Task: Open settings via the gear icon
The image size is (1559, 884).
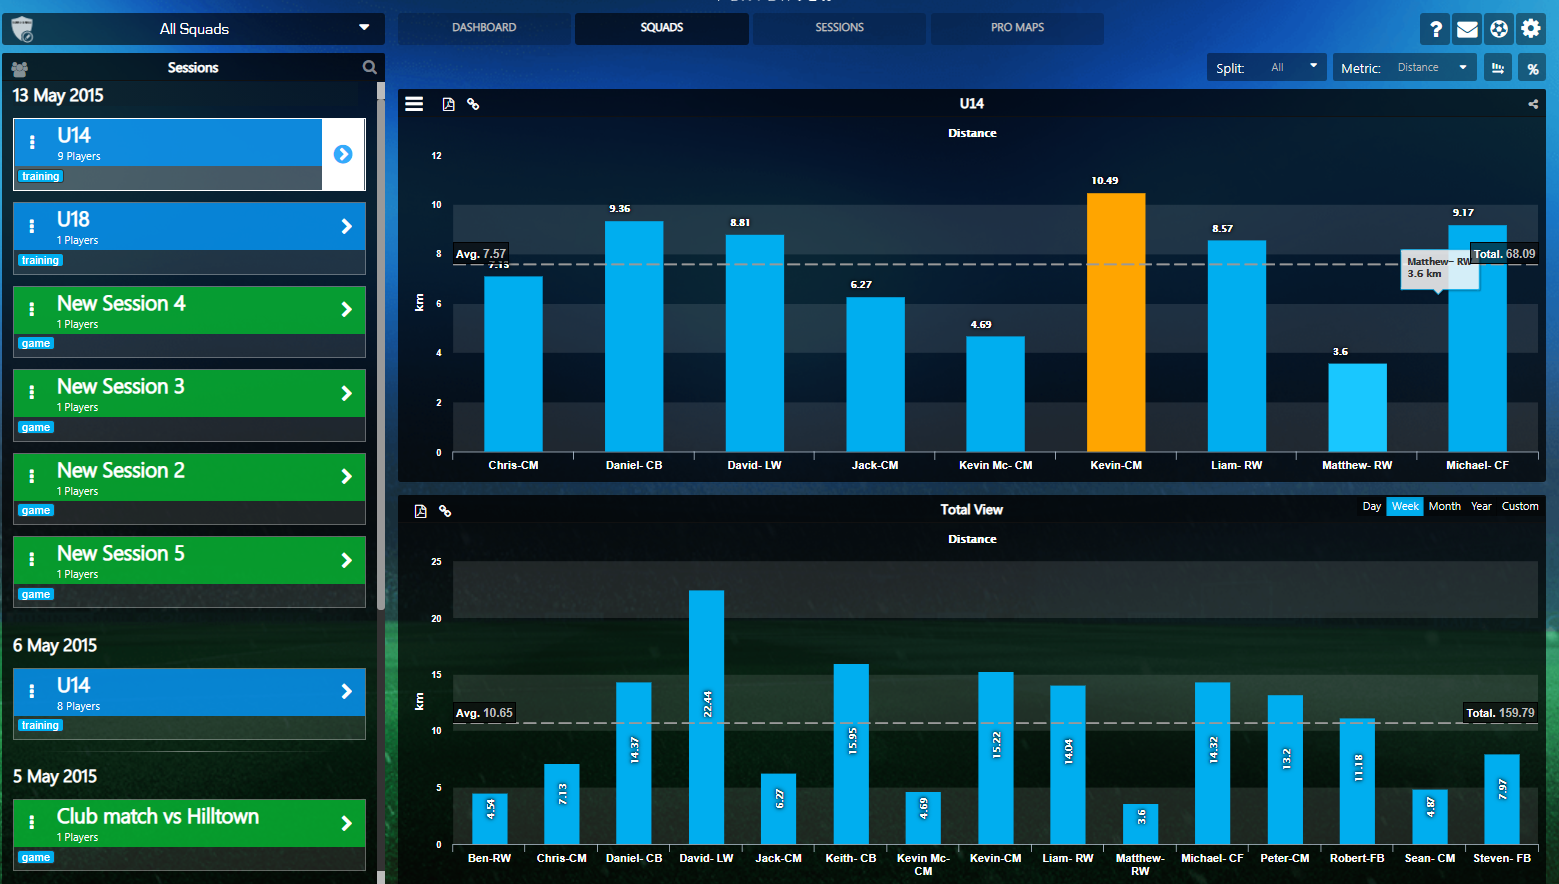Action: click(x=1531, y=28)
